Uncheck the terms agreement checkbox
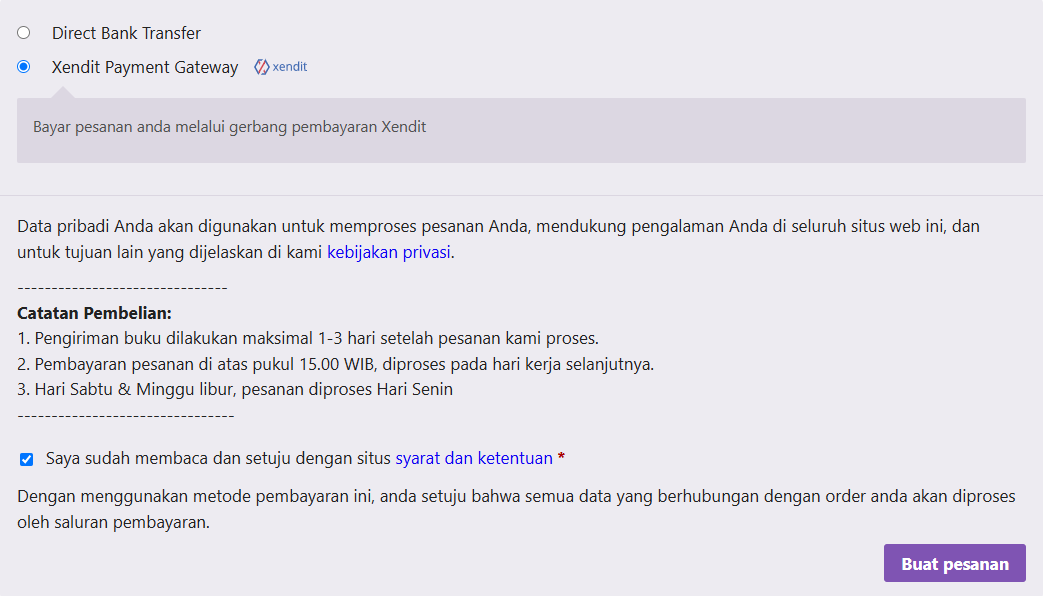Screen dimensions: 1043x596 point(26,459)
